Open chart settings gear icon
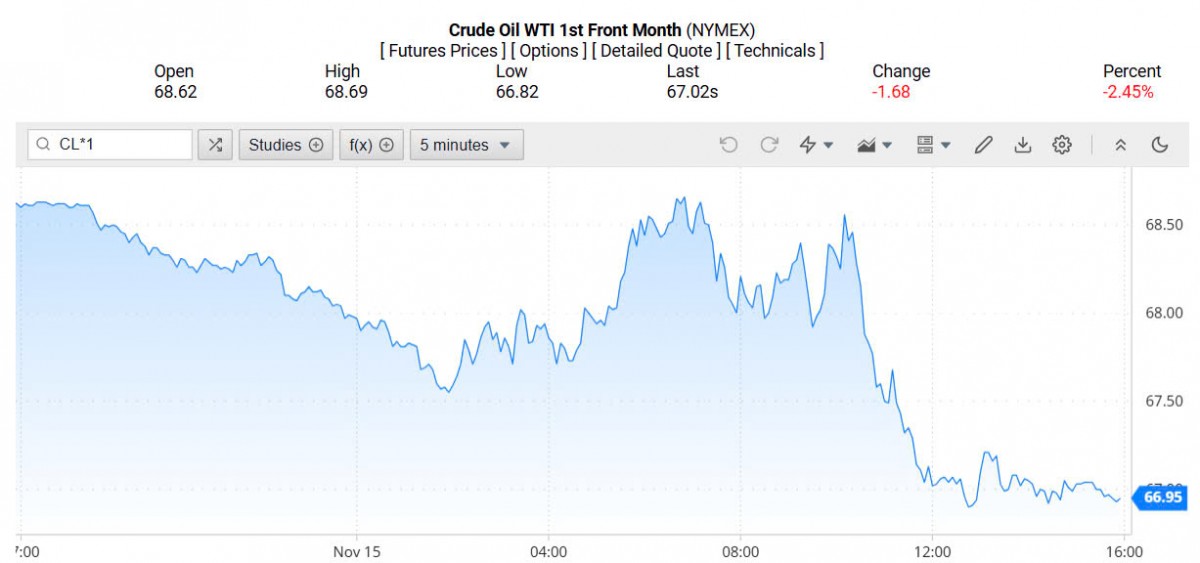1200x563 pixels. pos(1062,145)
